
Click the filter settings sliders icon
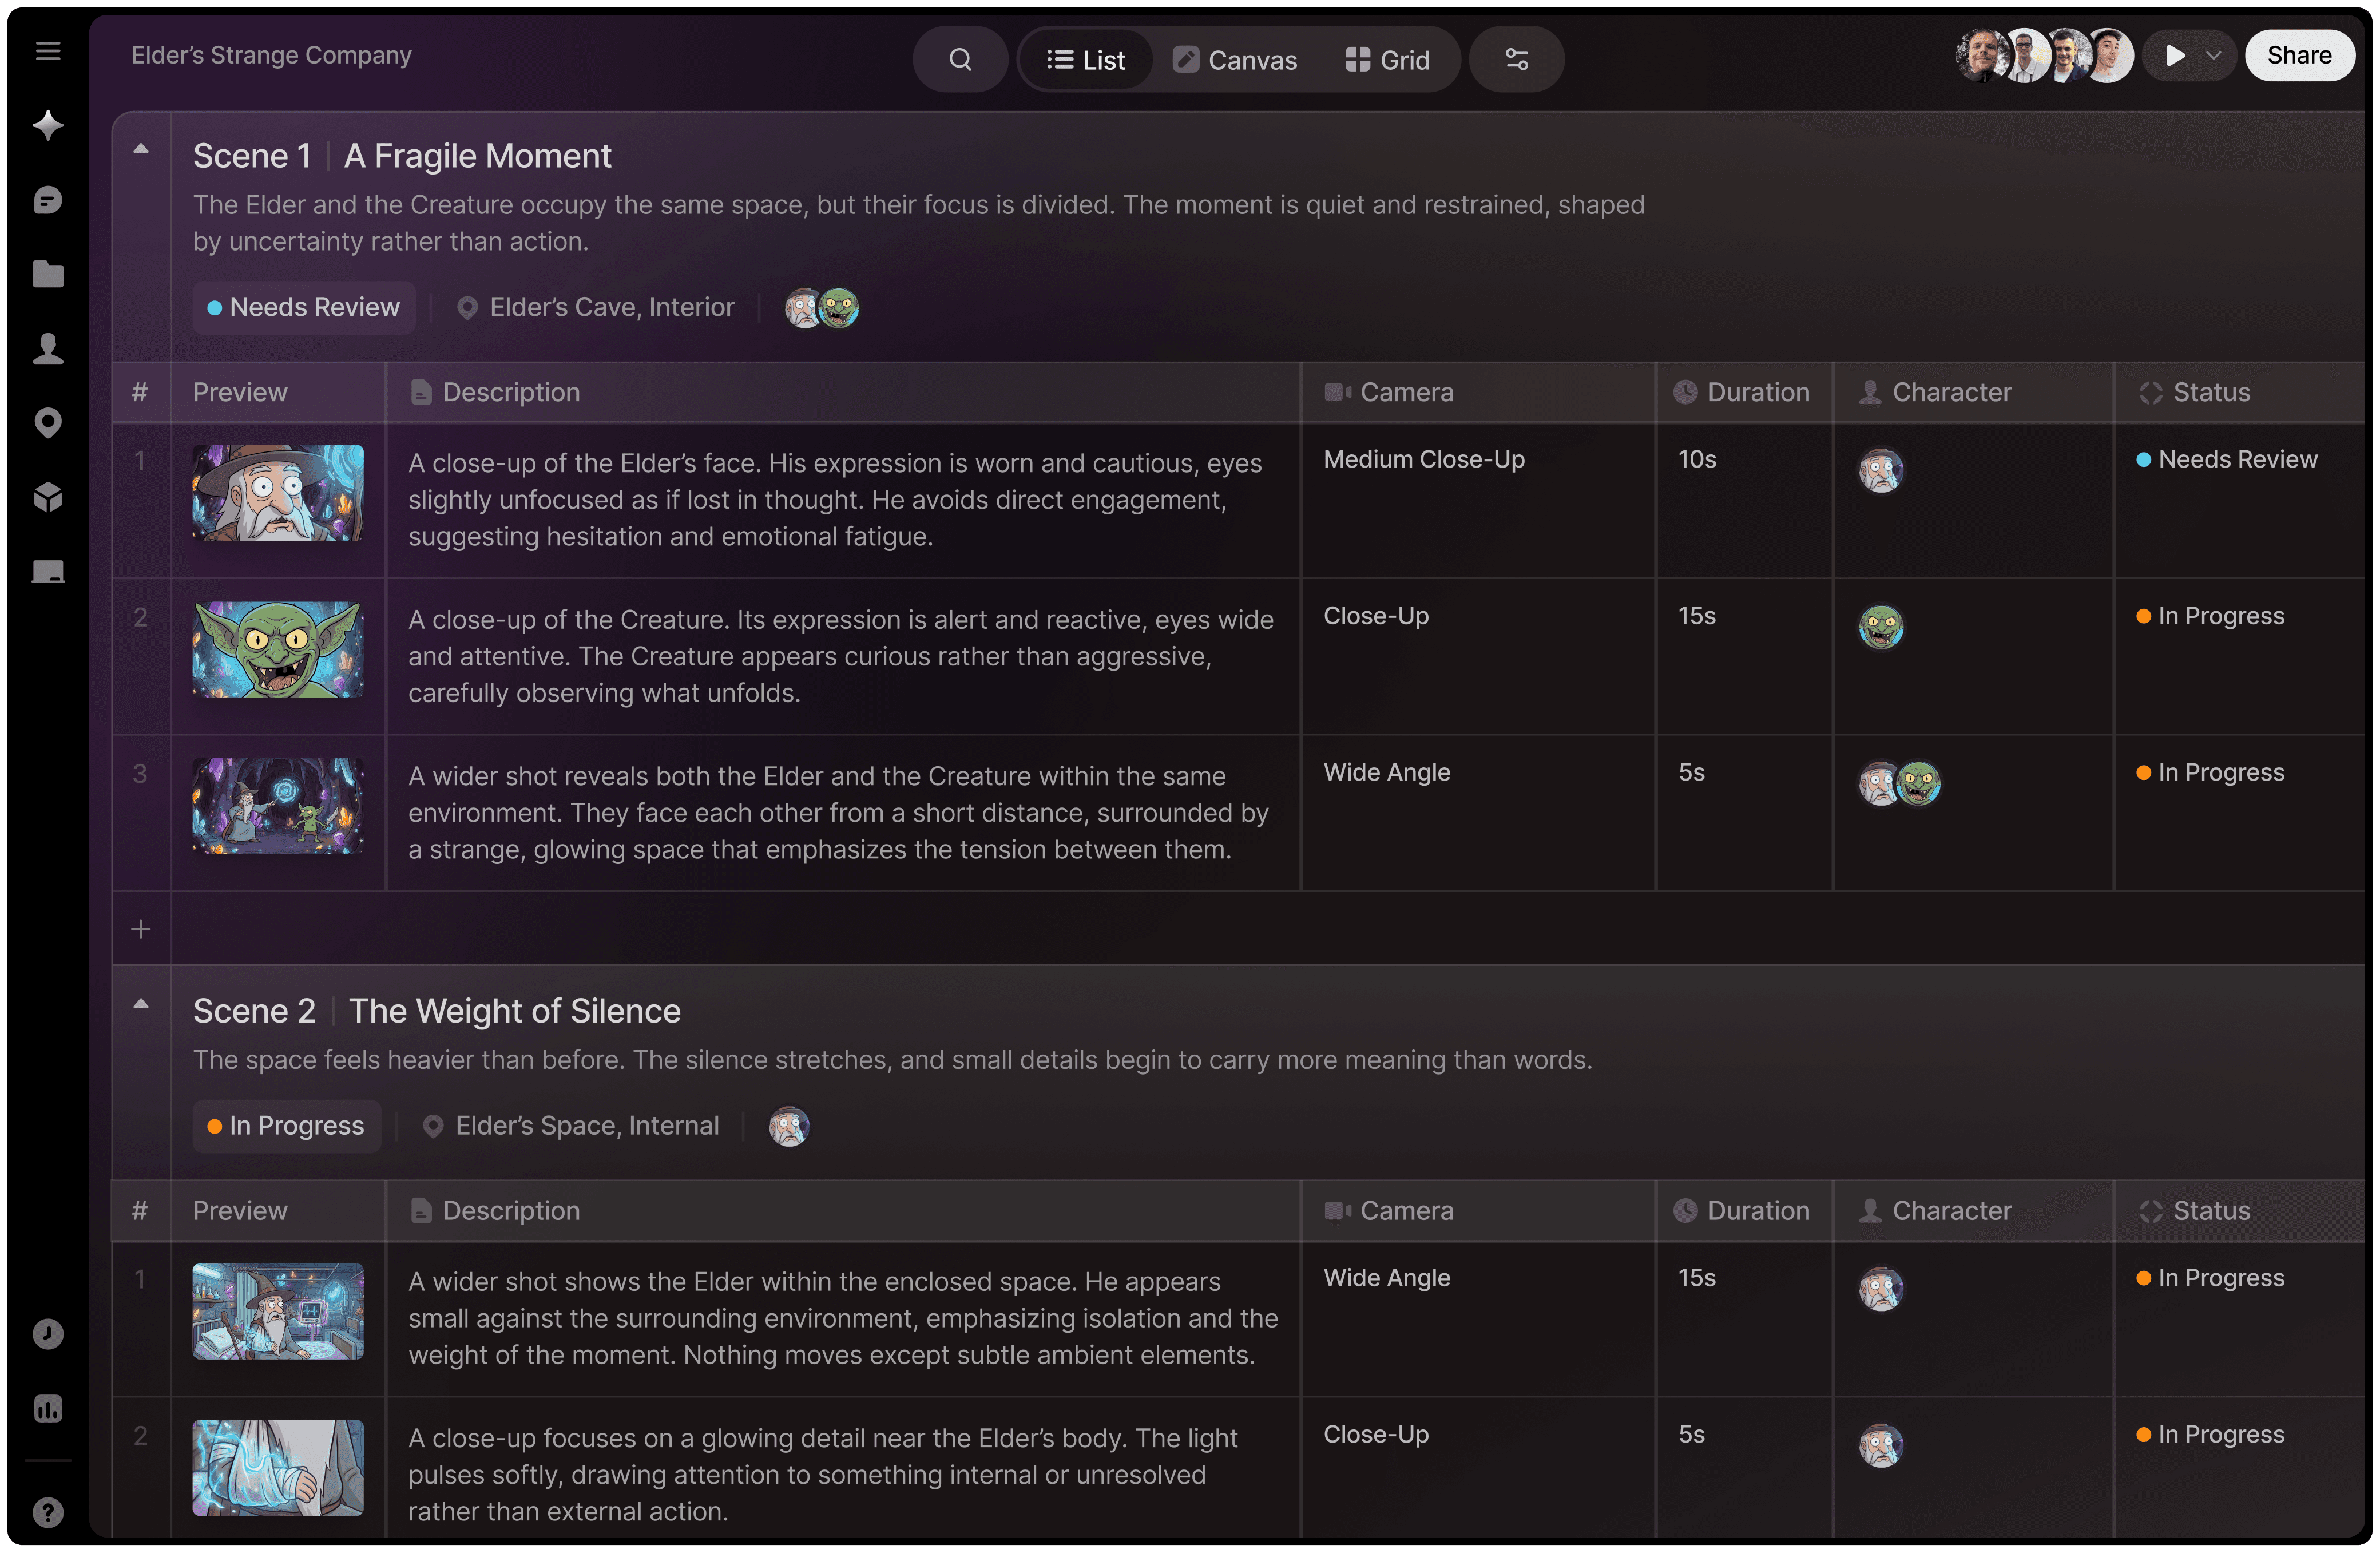click(1516, 60)
